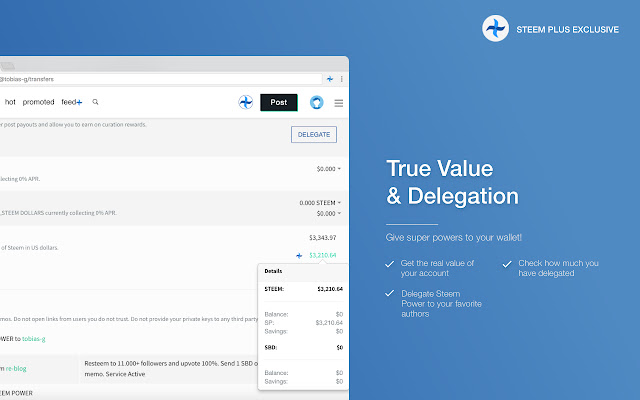Click the SteemPlus extension icon in browser toolbar
This screenshot has height=400, width=640.
click(x=330, y=79)
